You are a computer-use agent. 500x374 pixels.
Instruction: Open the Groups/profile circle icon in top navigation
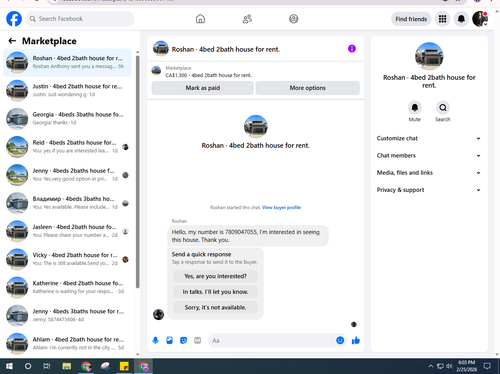[x=294, y=19]
